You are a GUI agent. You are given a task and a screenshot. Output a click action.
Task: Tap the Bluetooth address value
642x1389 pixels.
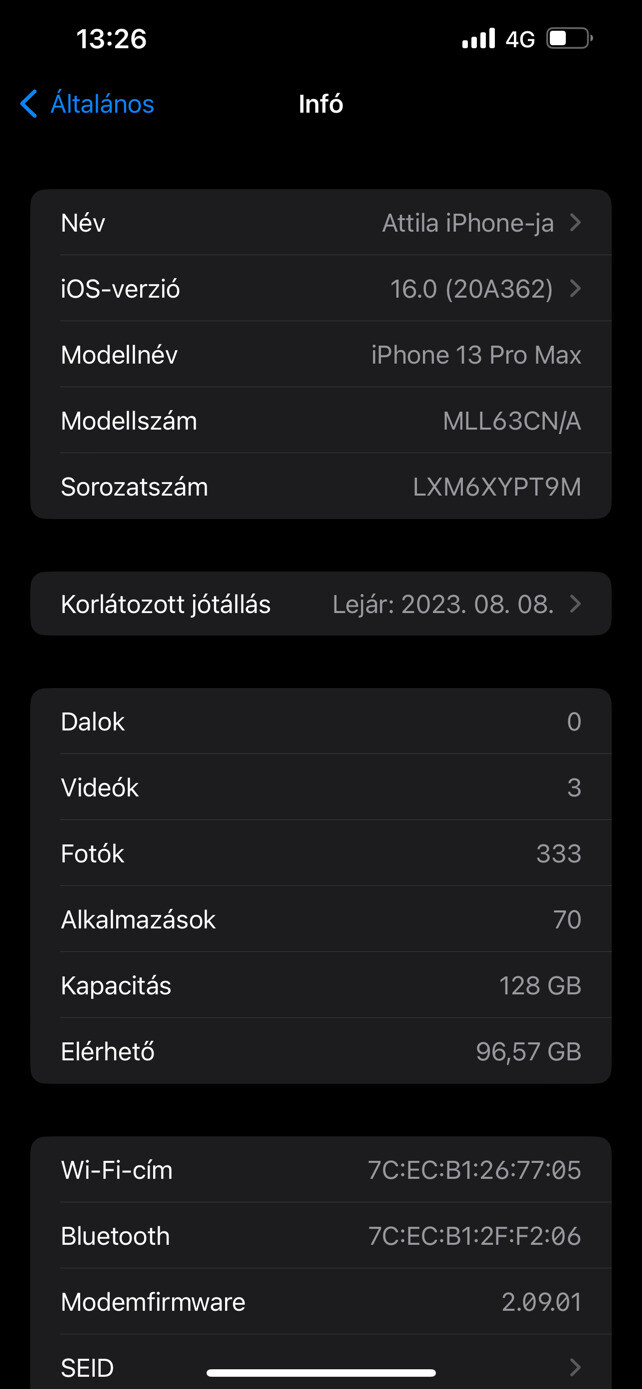pos(474,1236)
